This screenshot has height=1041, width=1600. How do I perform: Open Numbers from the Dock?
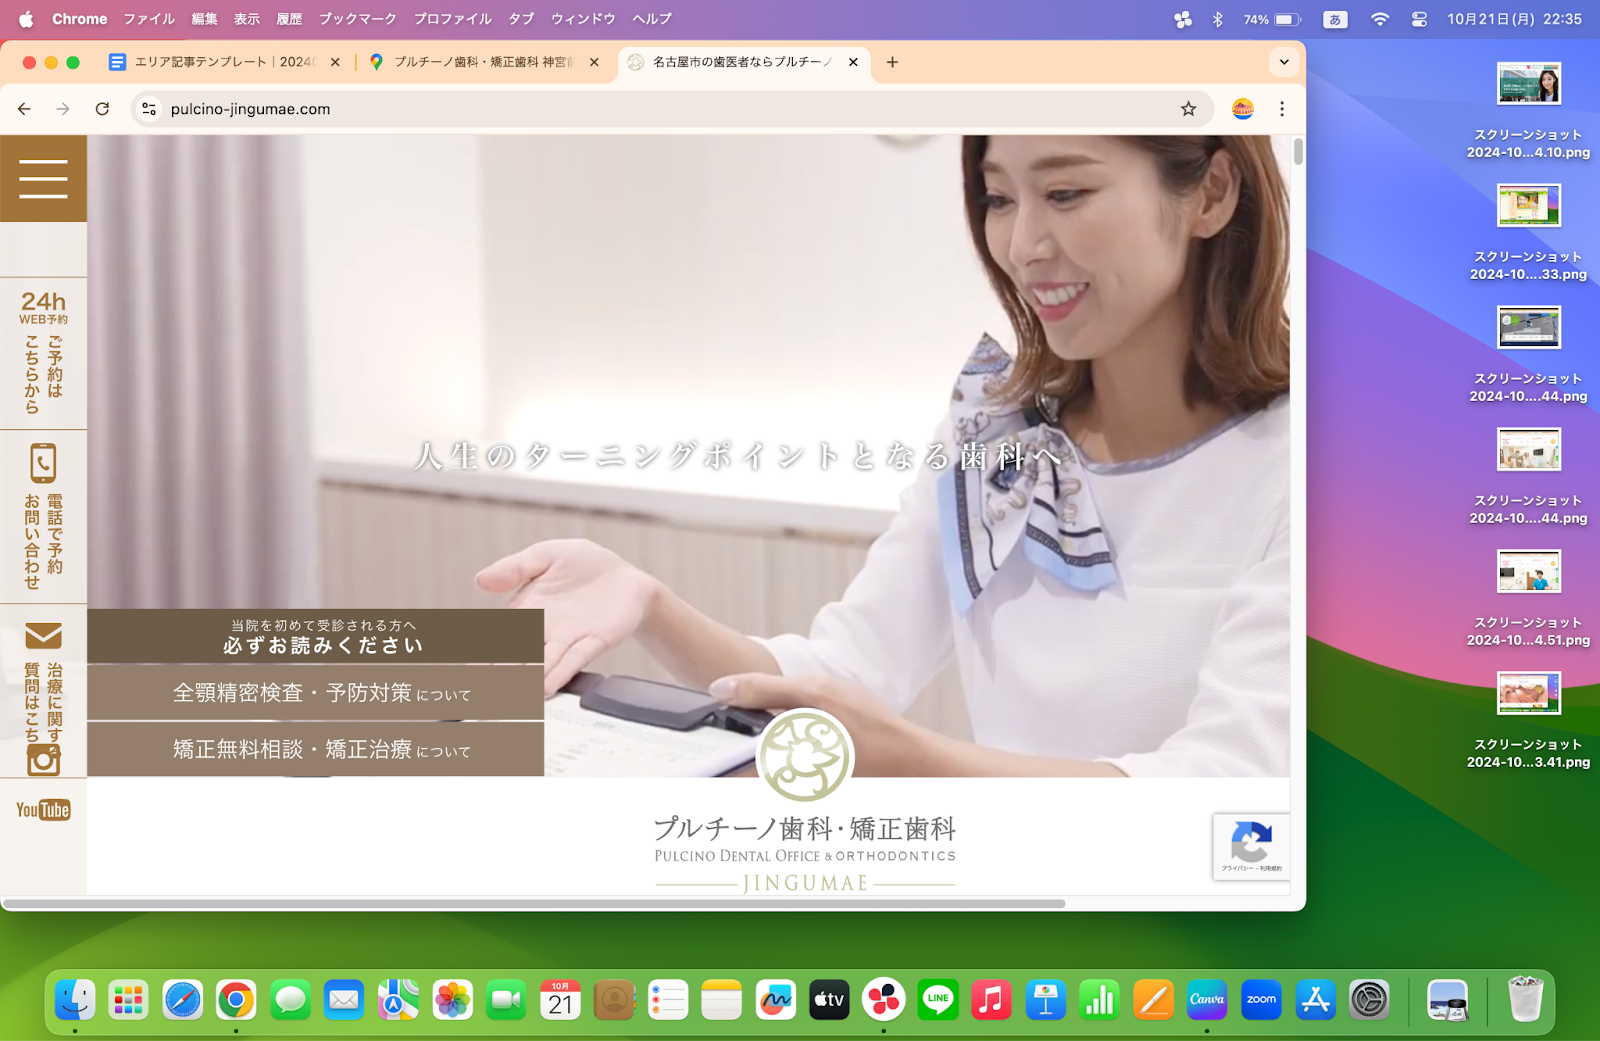pyautogui.click(x=1099, y=999)
